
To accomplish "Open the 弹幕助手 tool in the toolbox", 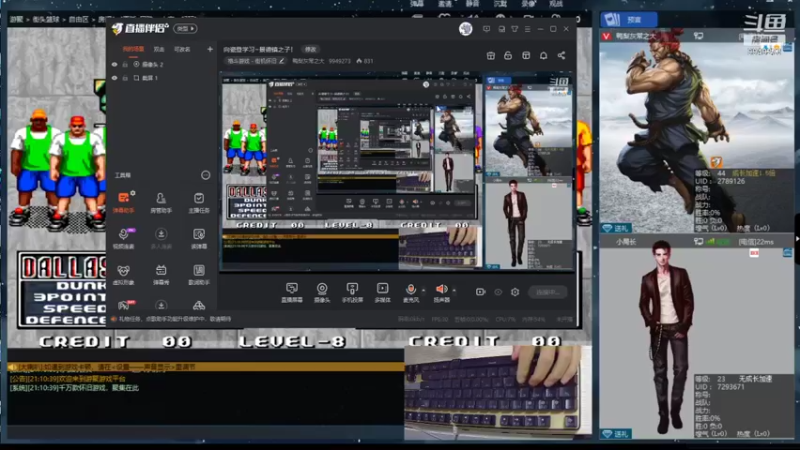I will pyautogui.click(x=123, y=202).
